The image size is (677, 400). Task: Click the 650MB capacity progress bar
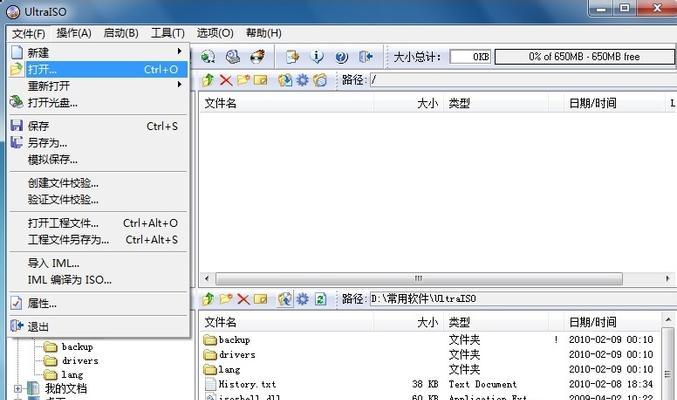coord(585,57)
